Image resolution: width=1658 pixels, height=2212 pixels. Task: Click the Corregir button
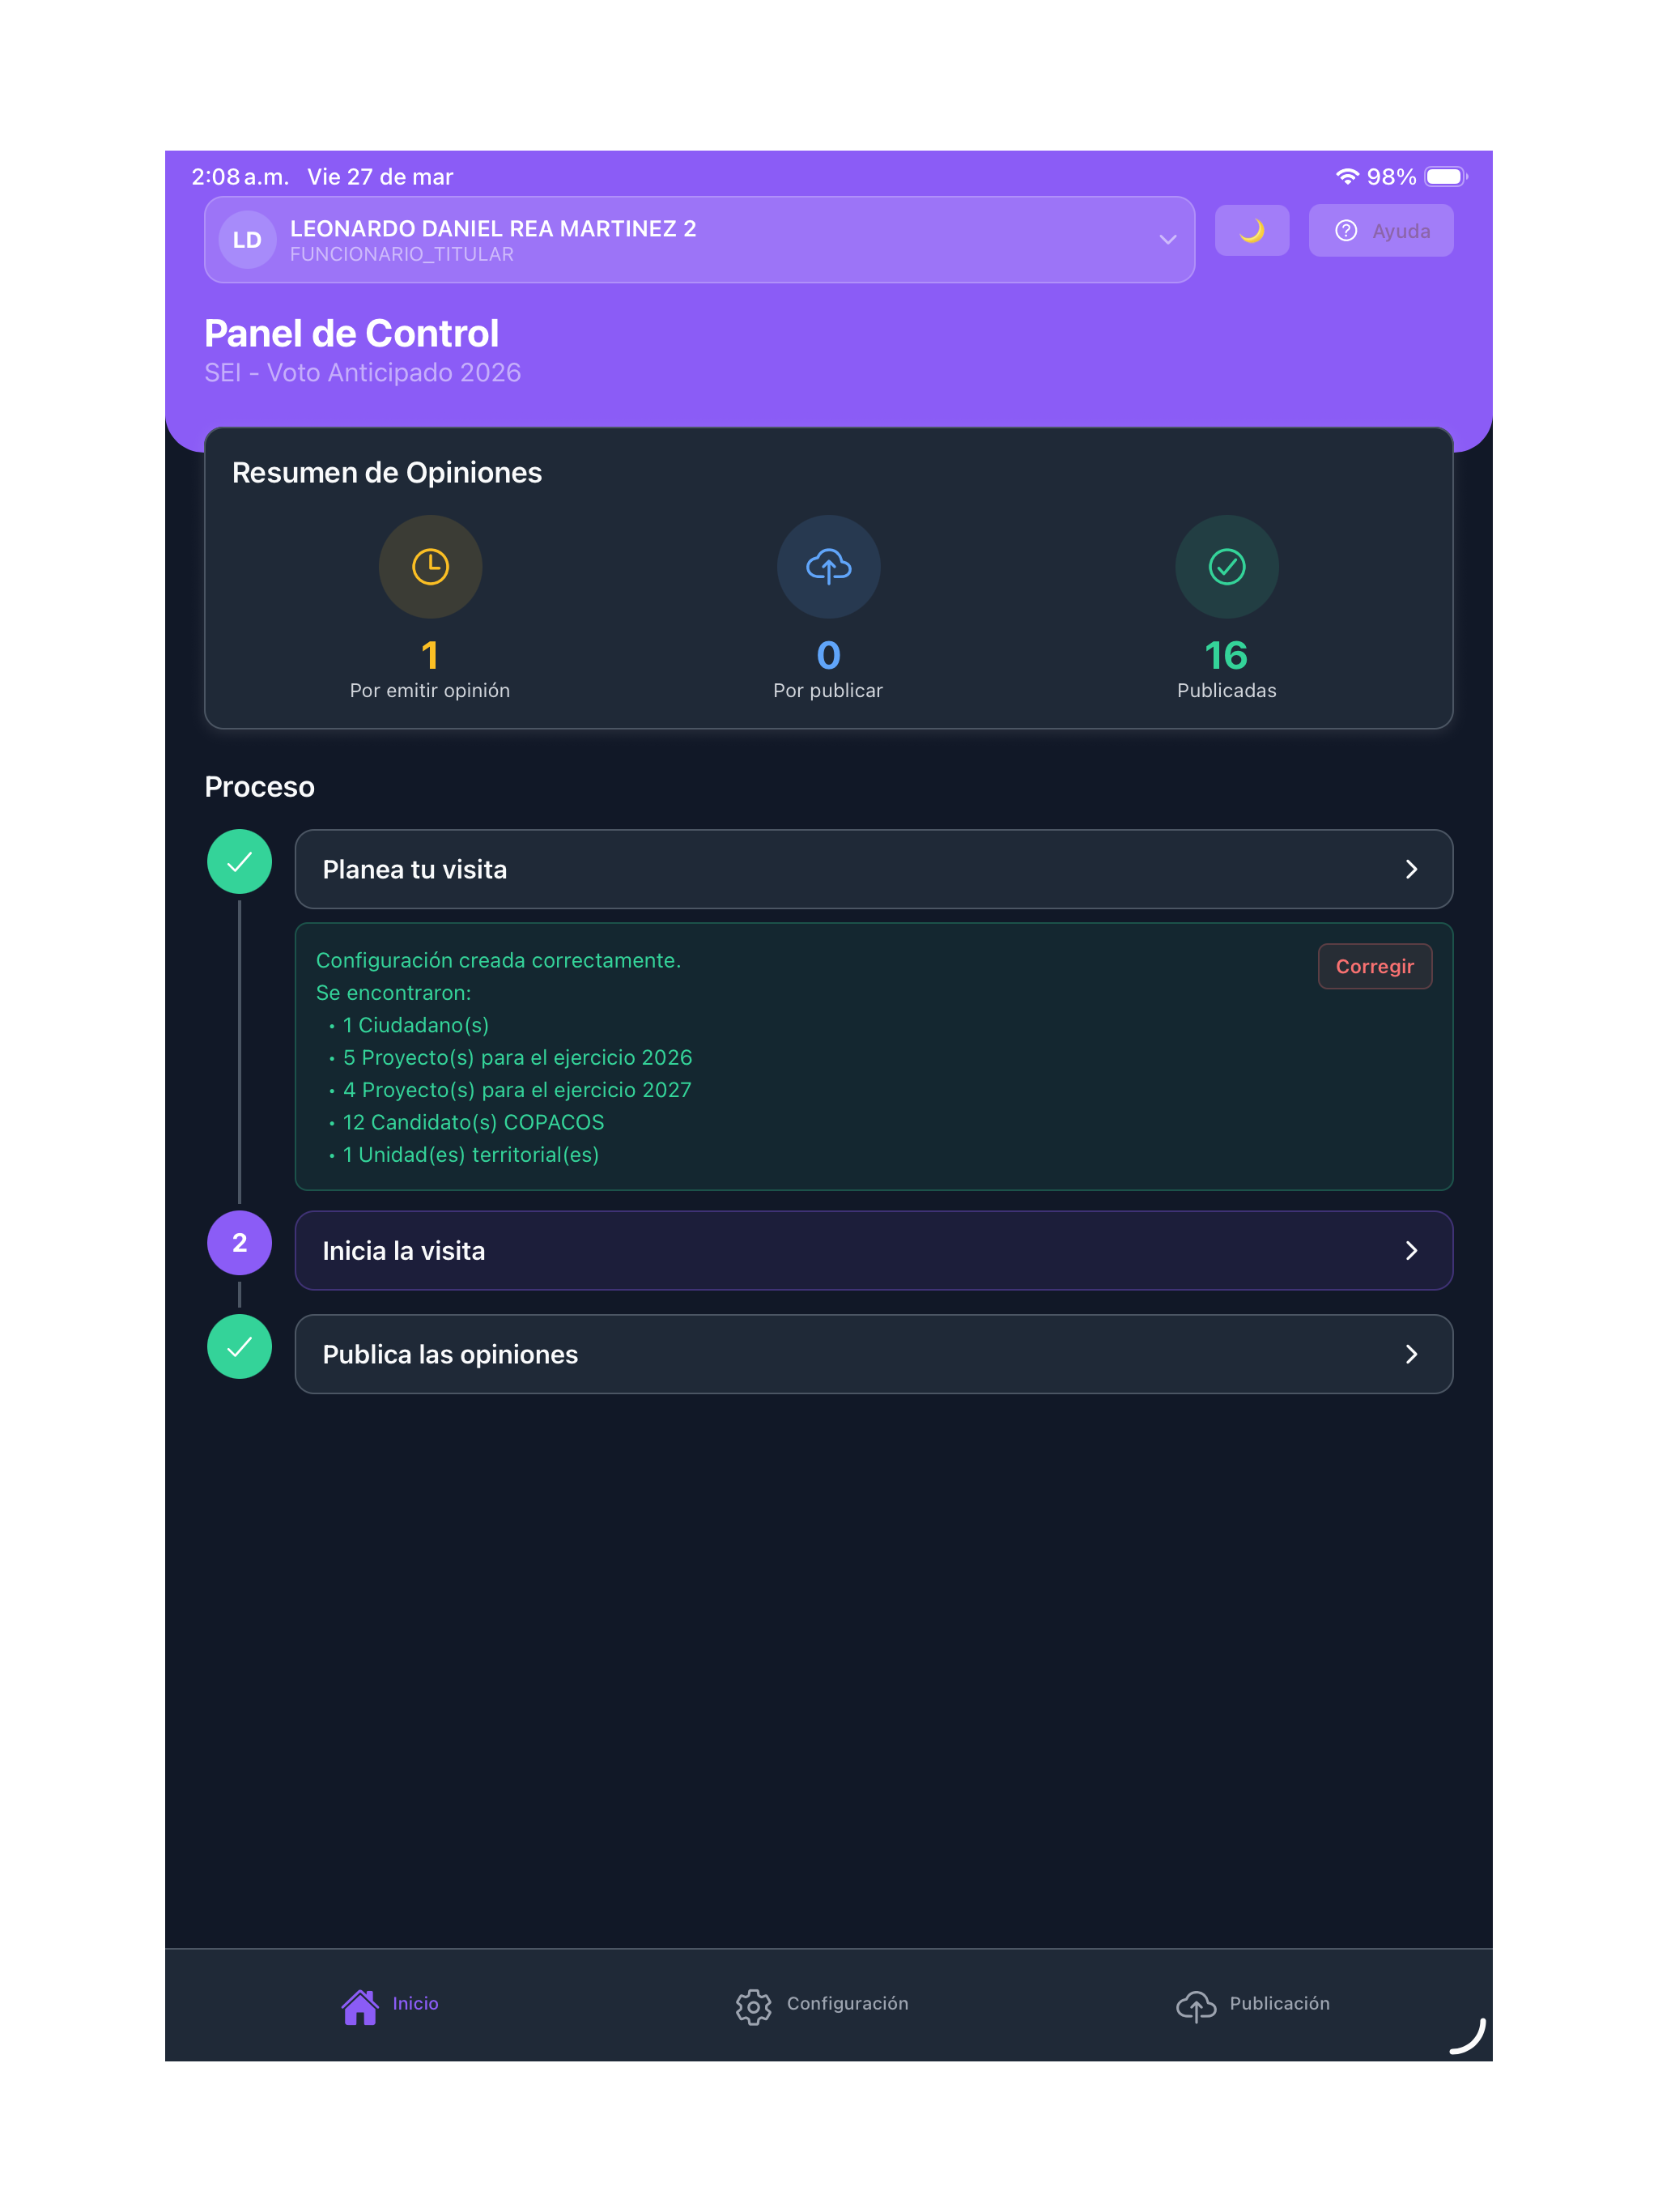coord(1374,966)
